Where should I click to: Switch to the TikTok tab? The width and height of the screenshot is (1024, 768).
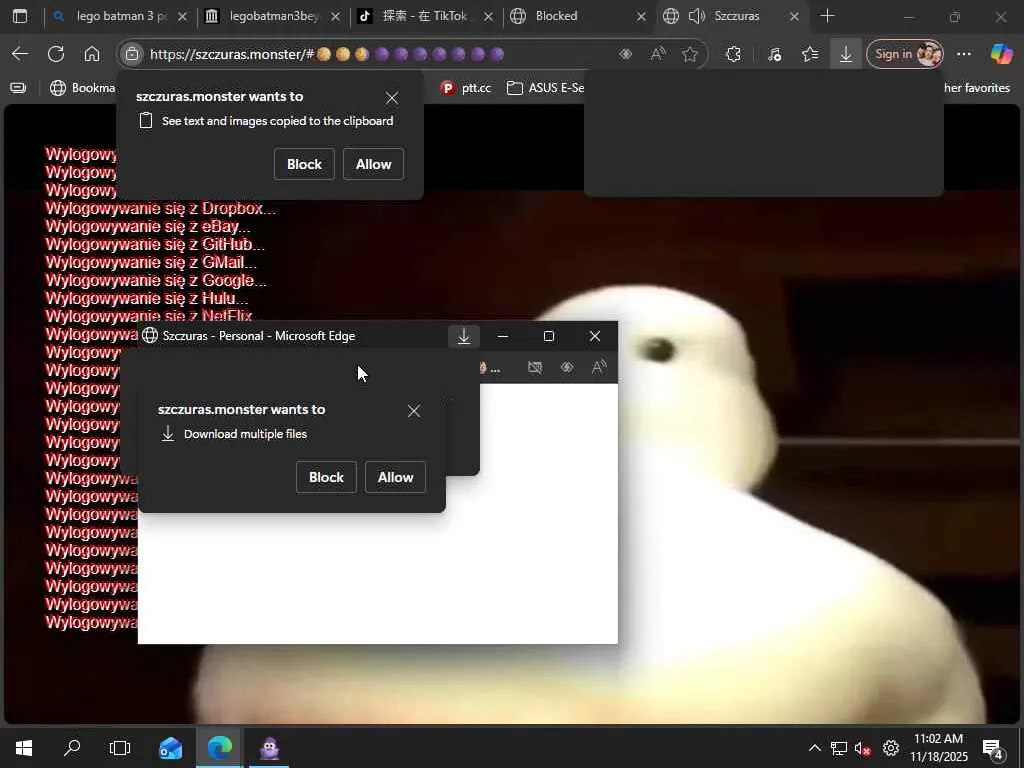[x=424, y=16]
